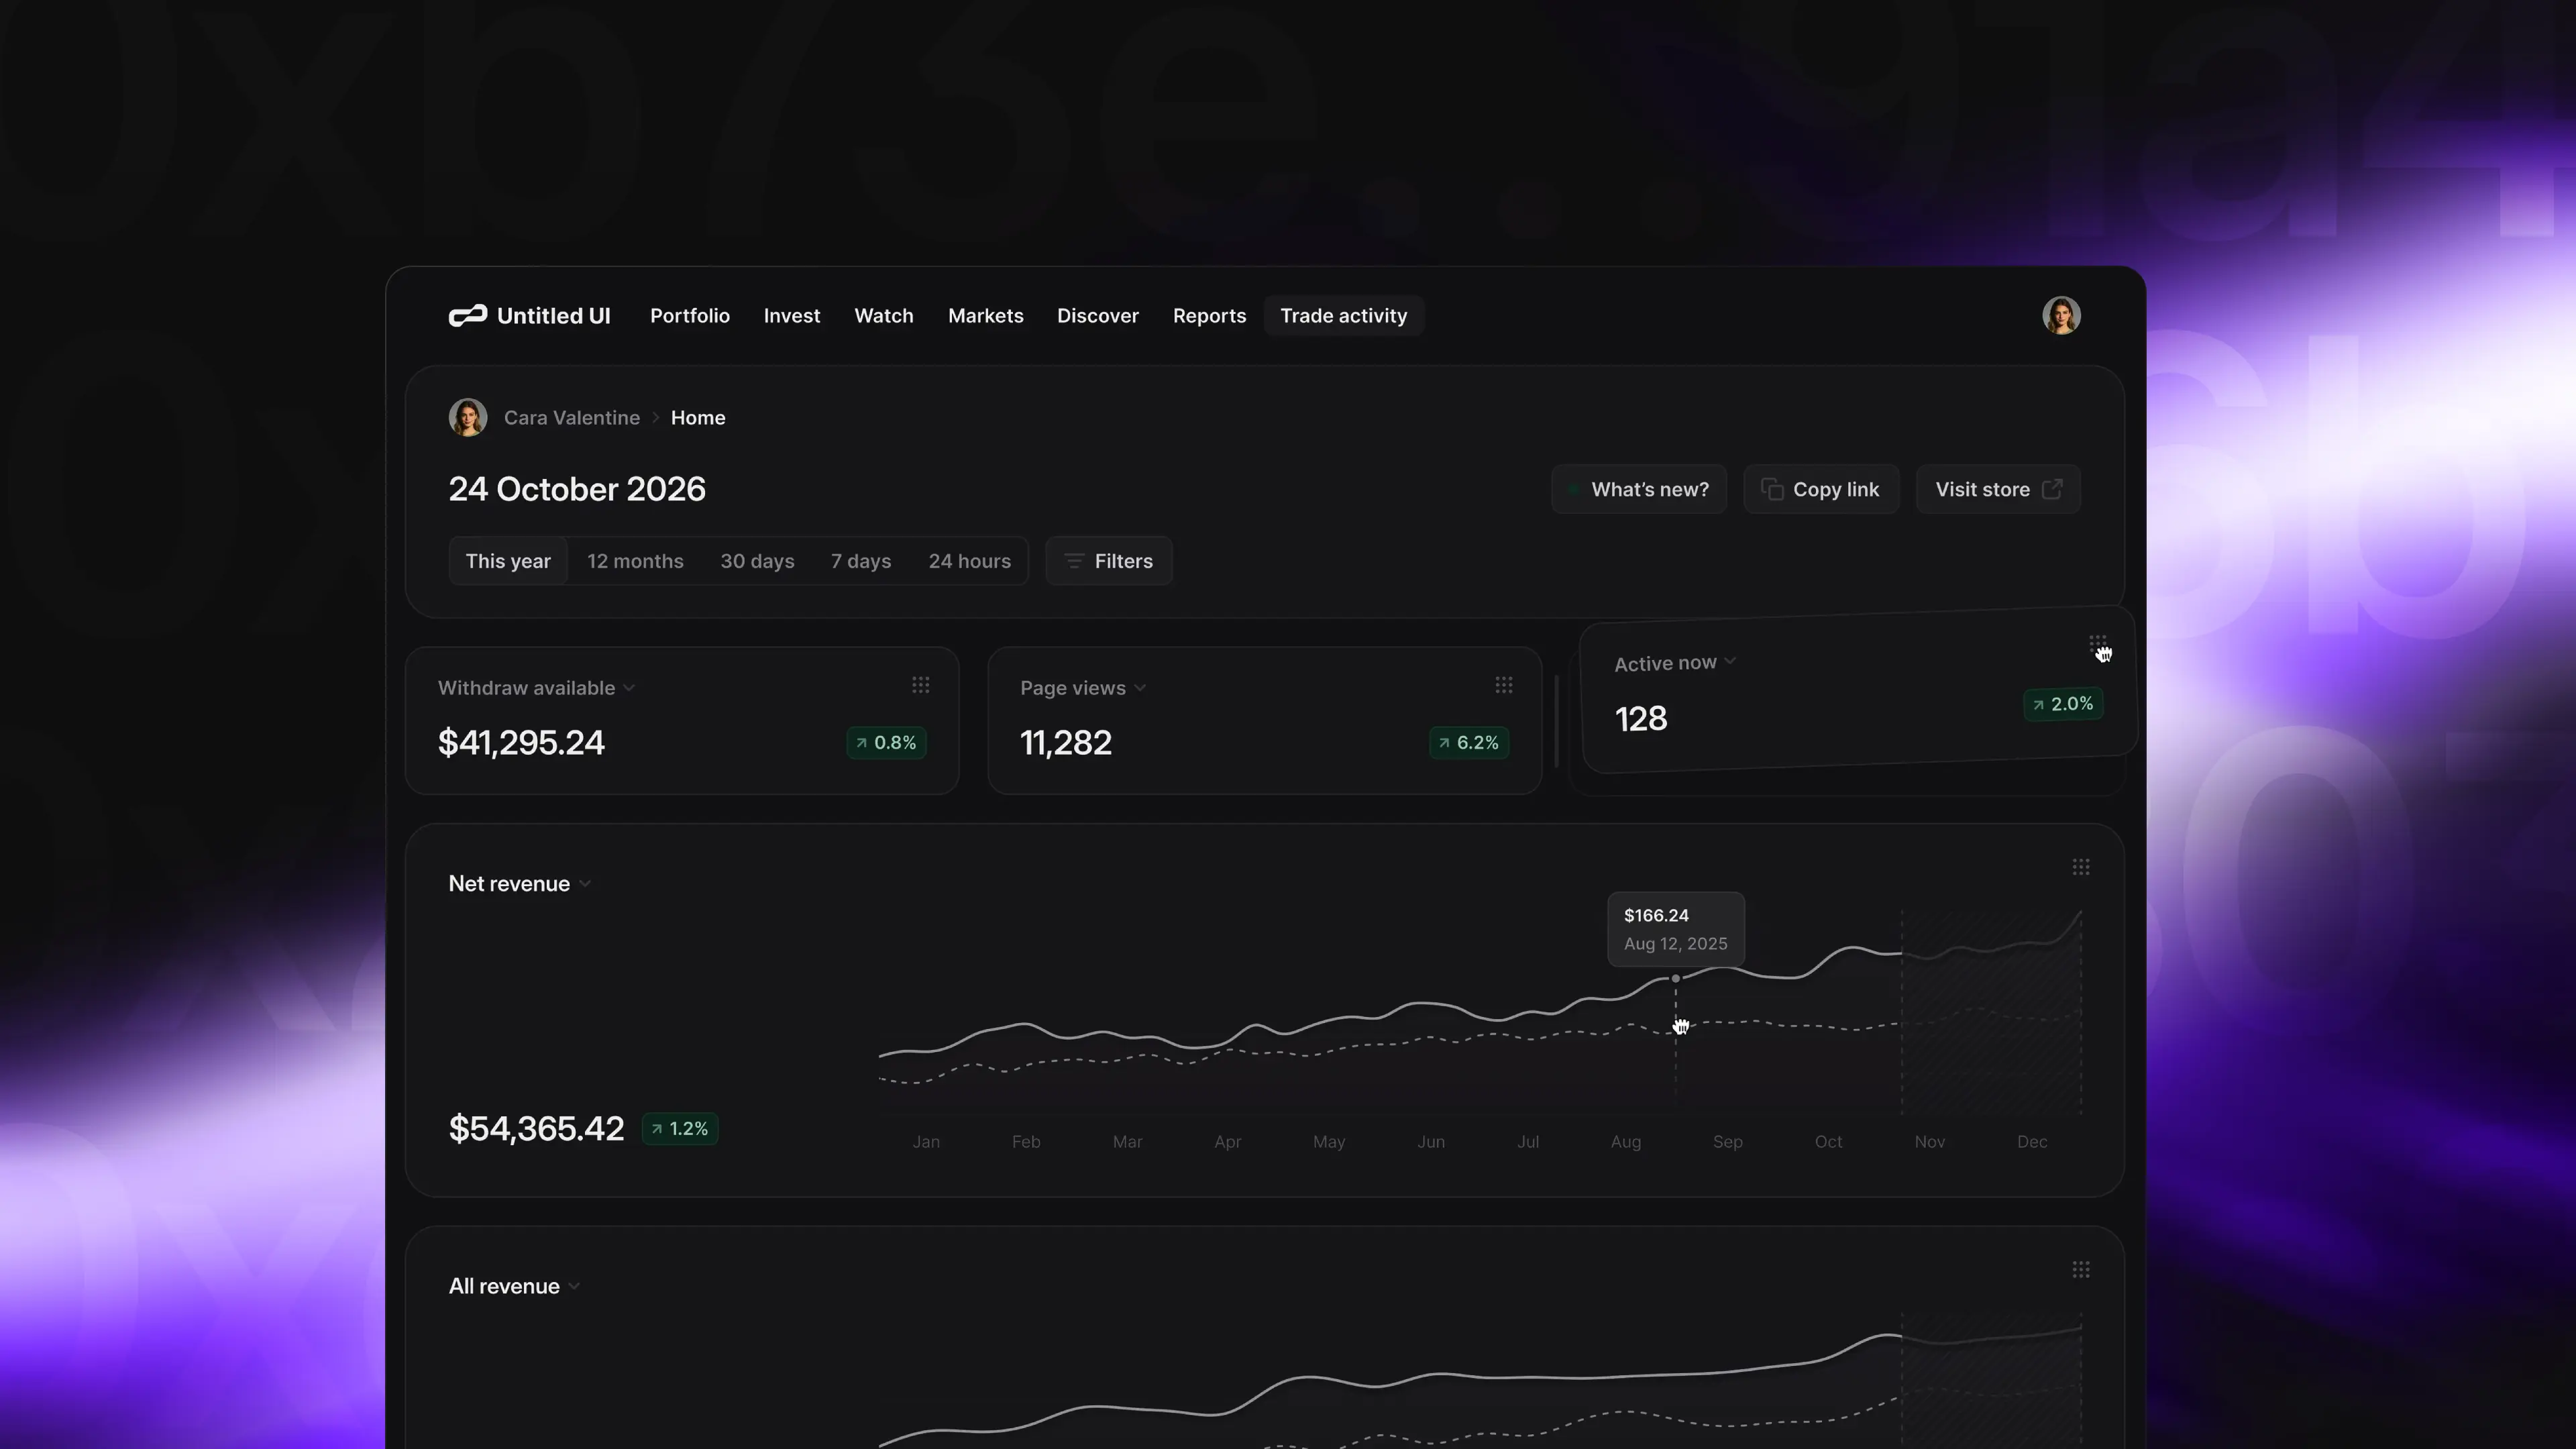Open the Reports nav item

[1209, 316]
